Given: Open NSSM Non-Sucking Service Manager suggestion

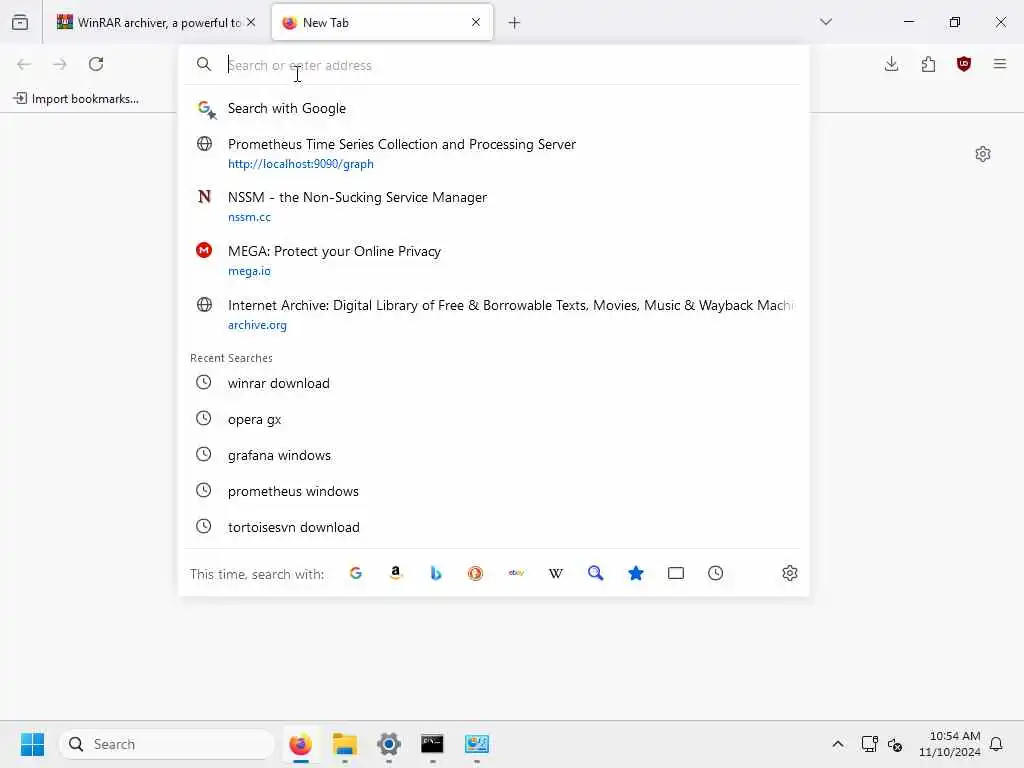Looking at the screenshot, I should coord(493,206).
